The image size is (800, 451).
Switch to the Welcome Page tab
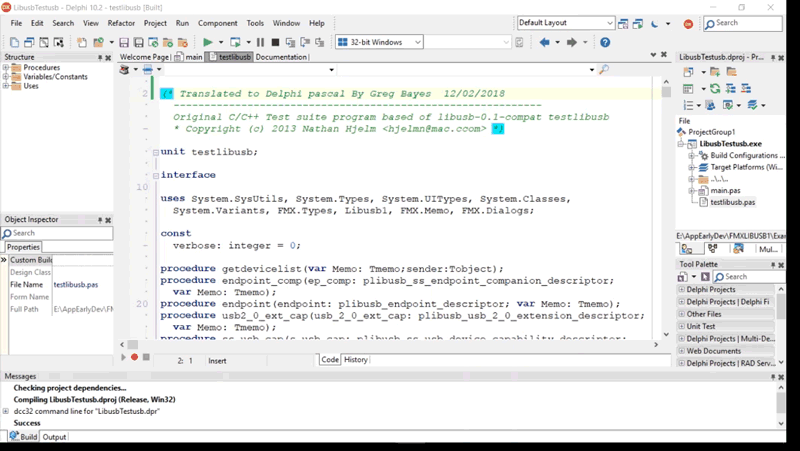point(144,57)
